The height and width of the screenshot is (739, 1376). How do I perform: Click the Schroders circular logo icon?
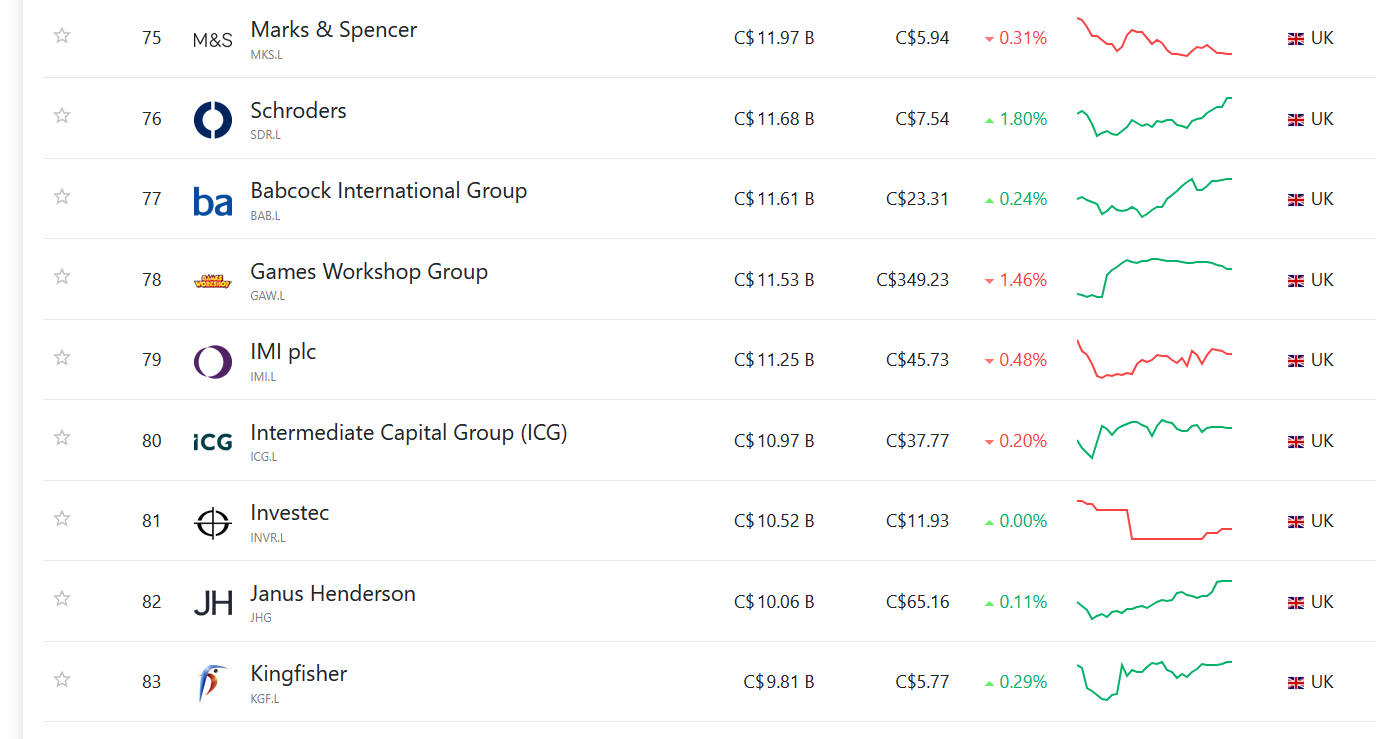pos(213,119)
